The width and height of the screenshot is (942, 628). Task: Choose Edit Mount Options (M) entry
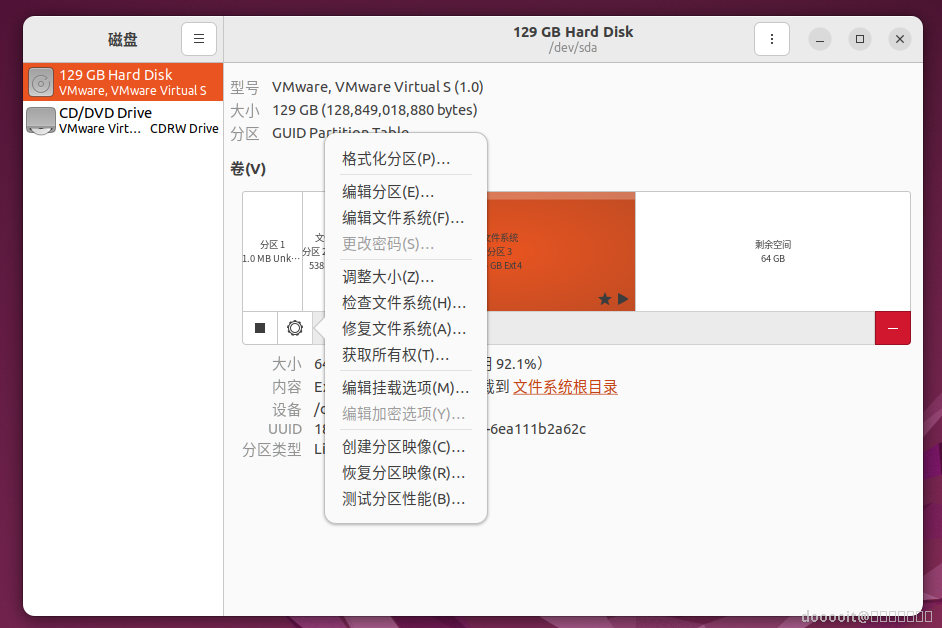click(406, 388)
